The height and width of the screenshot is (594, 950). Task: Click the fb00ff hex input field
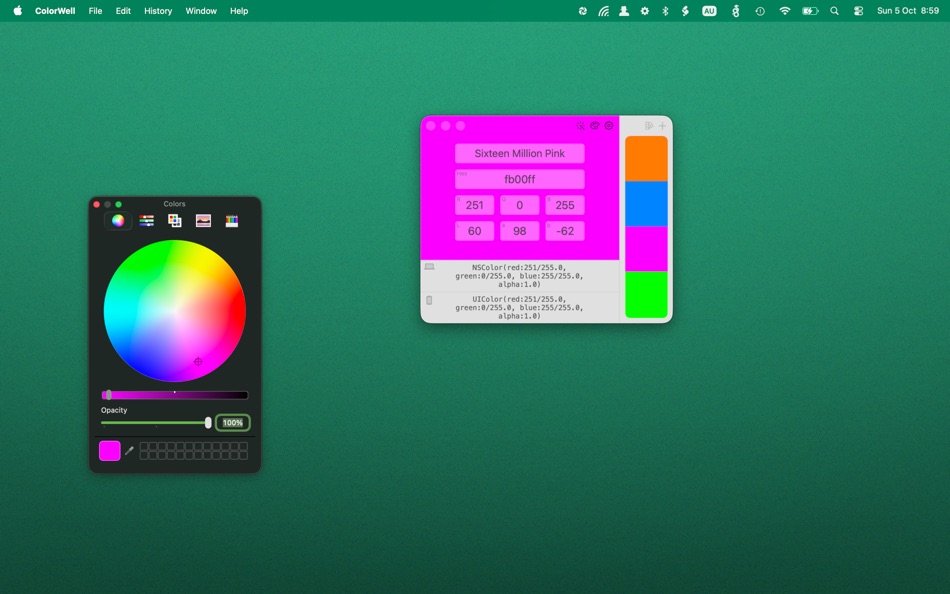(x=520, y=179)
